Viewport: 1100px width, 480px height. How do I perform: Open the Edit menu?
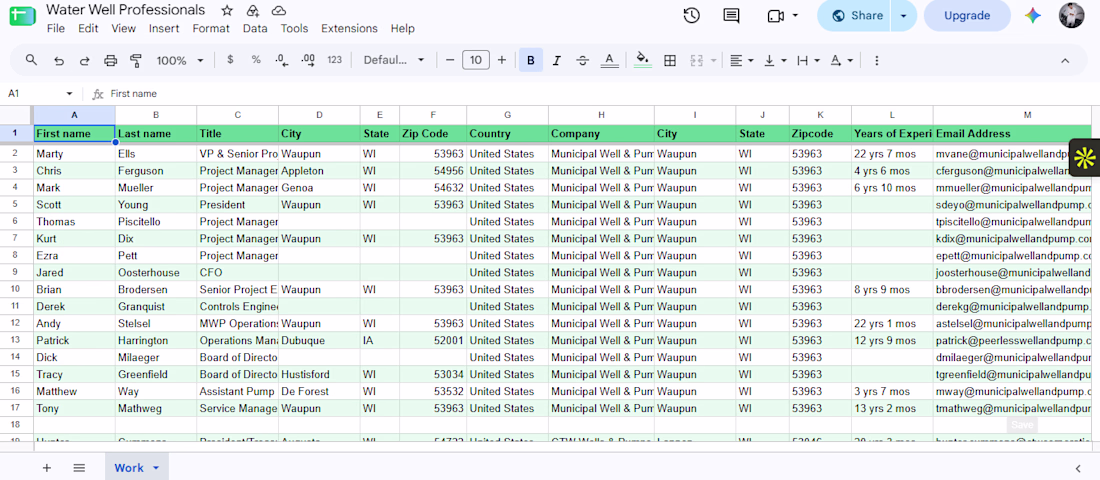(88, 29)
